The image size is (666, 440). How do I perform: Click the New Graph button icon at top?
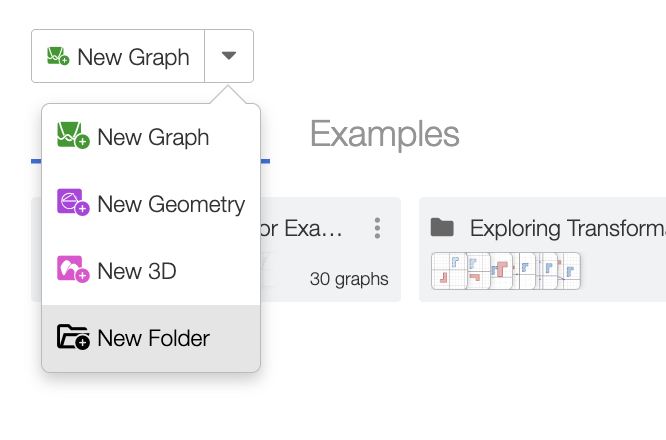click(x=57, y=57)
